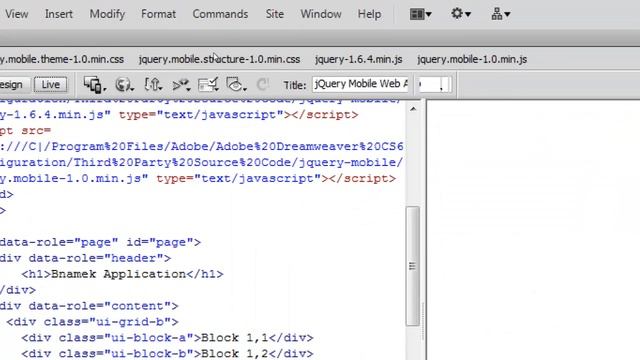Image resolution: width=640 pixels, height=360 pixels.
Task: Click the Check browser compatibility icon
Action: coord(208,84)
